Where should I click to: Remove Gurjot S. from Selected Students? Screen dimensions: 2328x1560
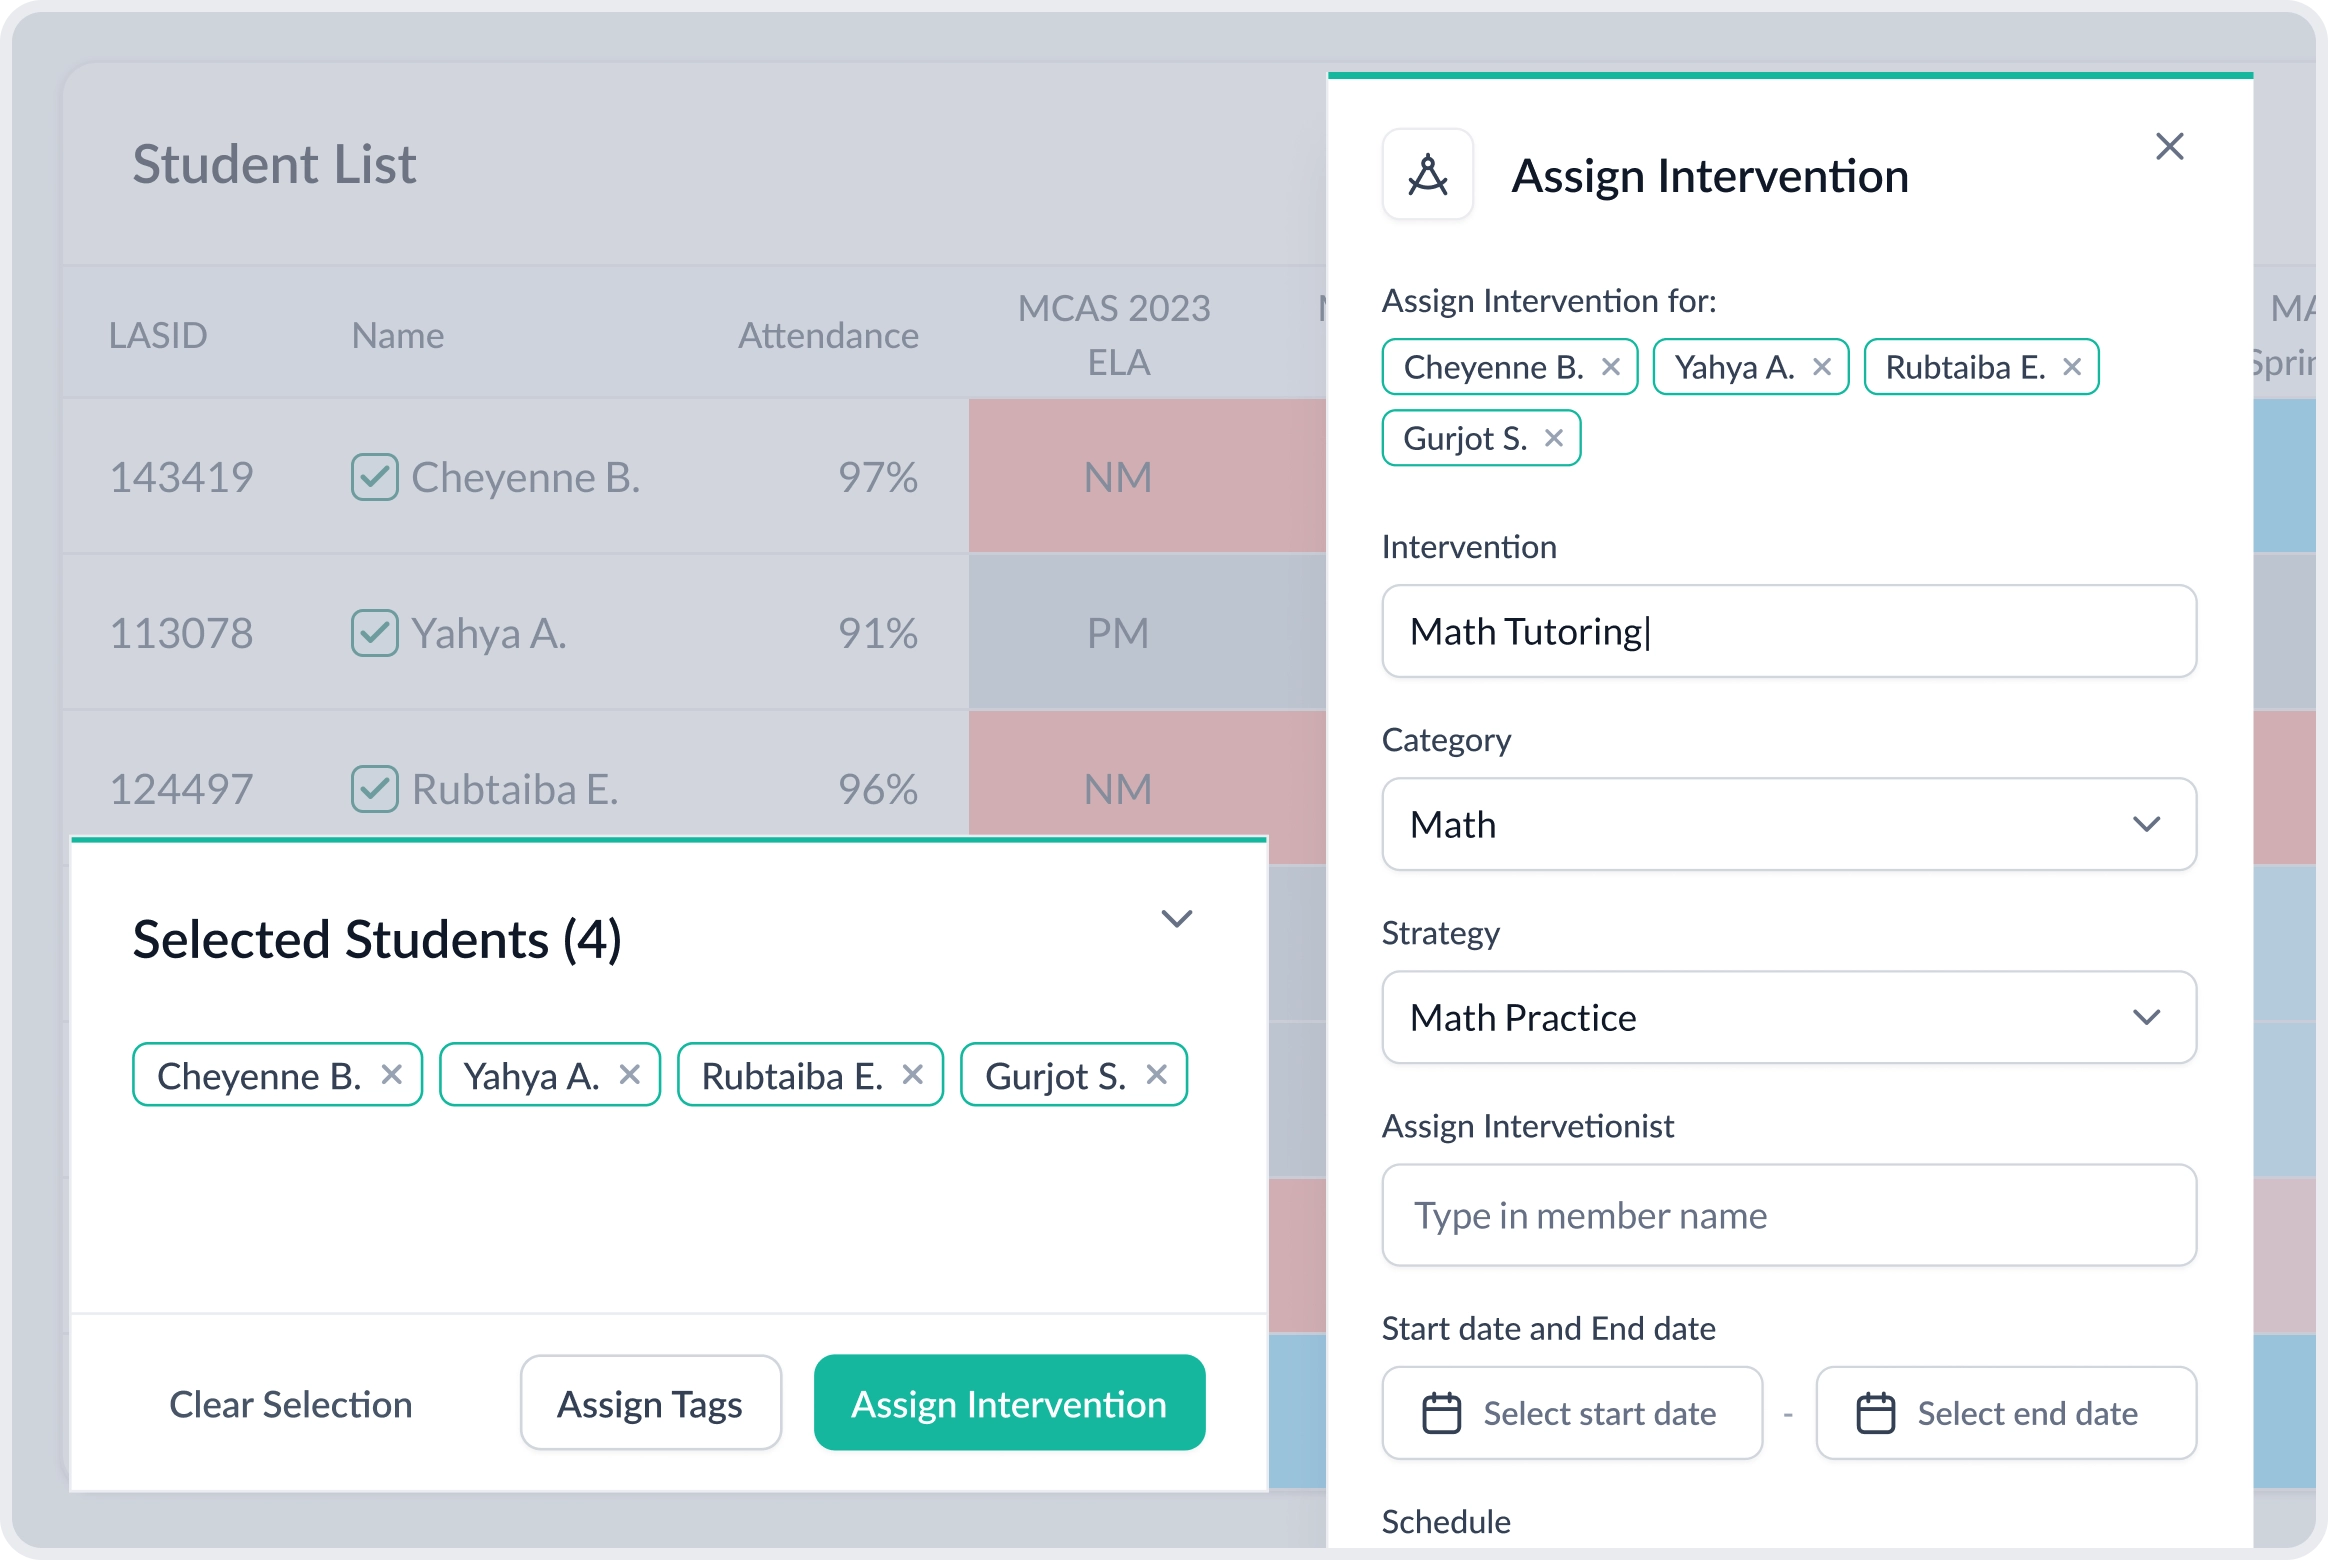(x=1156, y=1075)
